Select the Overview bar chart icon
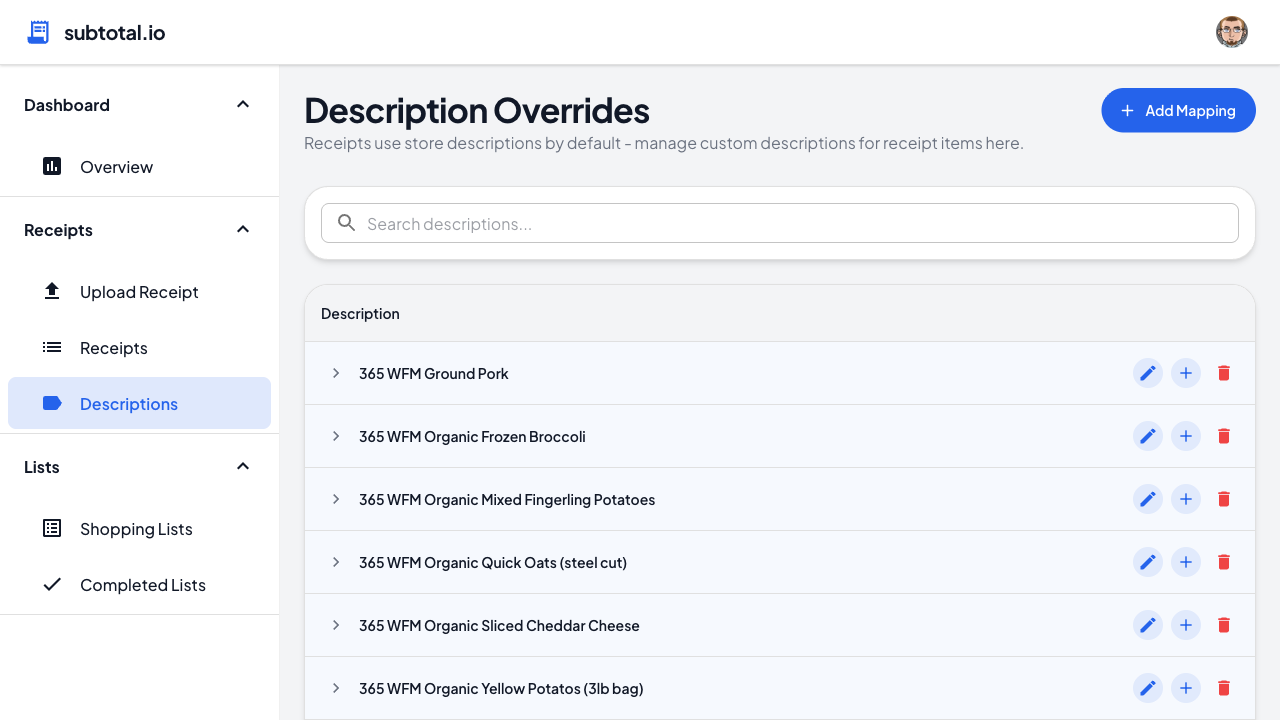 tap(51, 166)
